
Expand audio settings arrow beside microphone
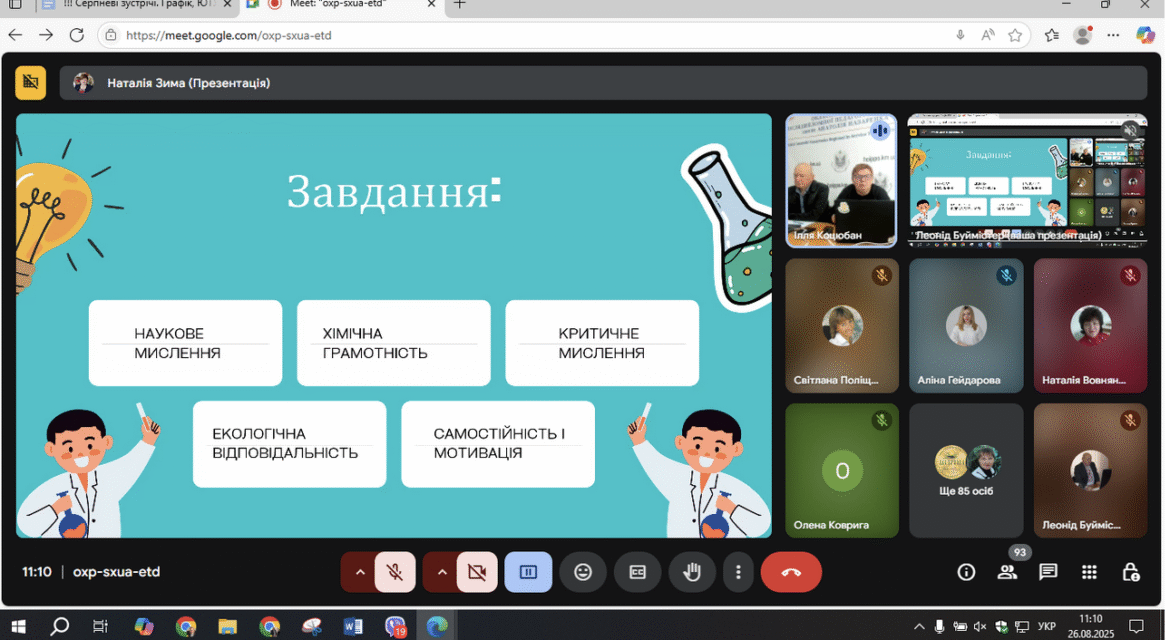click(360, 572)
